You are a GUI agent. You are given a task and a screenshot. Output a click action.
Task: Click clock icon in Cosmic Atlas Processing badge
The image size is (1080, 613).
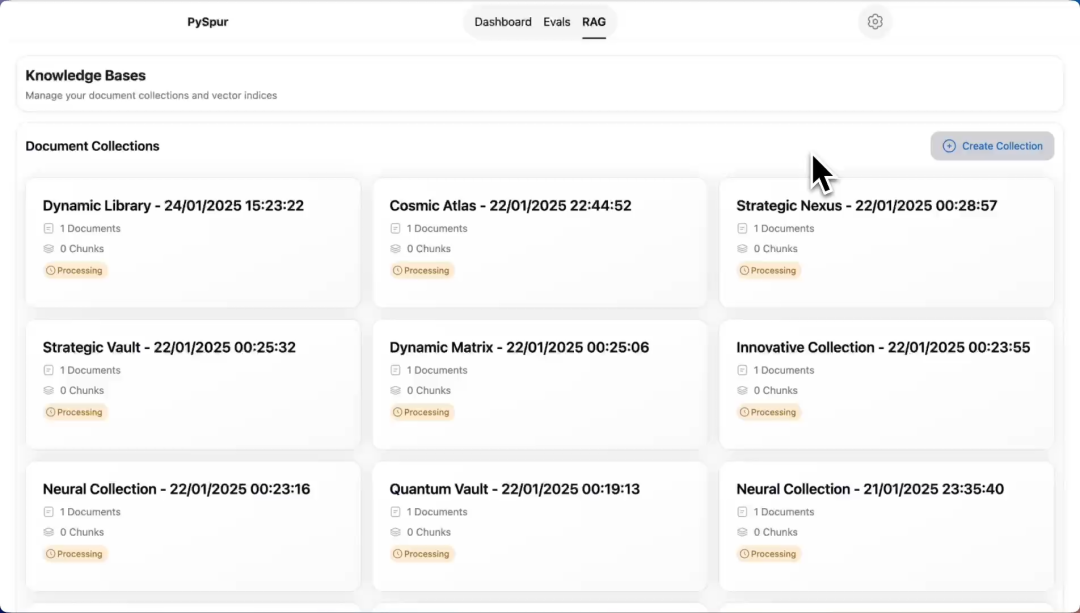pos(397,271)
